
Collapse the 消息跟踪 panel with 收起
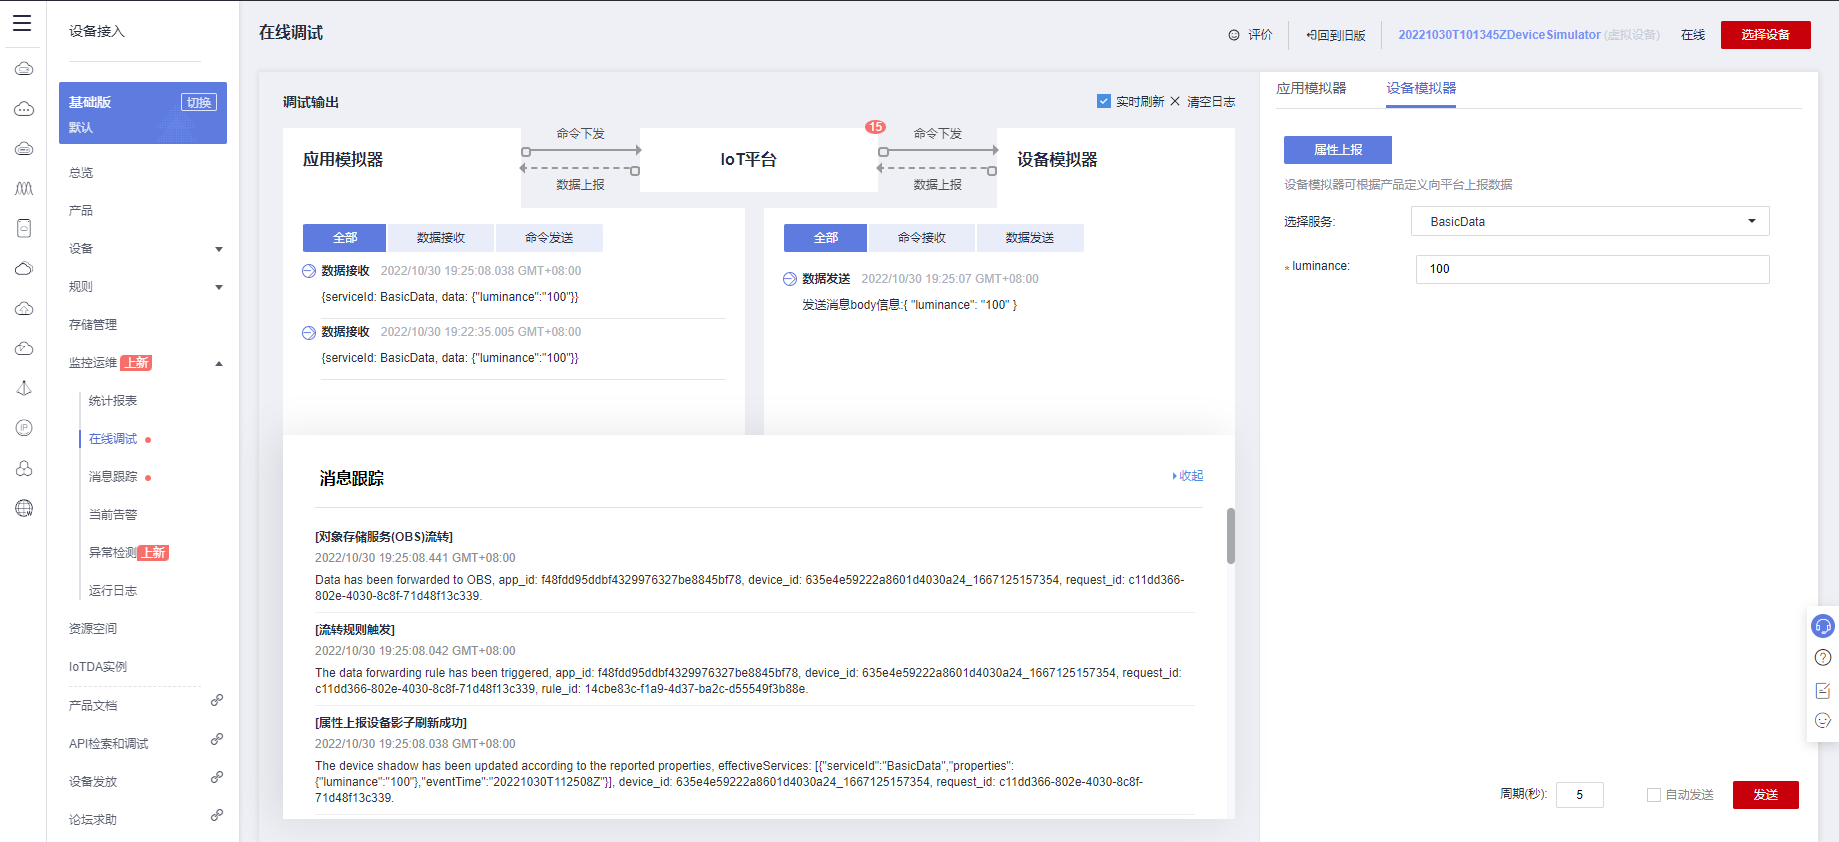(x=1188, y=476)
